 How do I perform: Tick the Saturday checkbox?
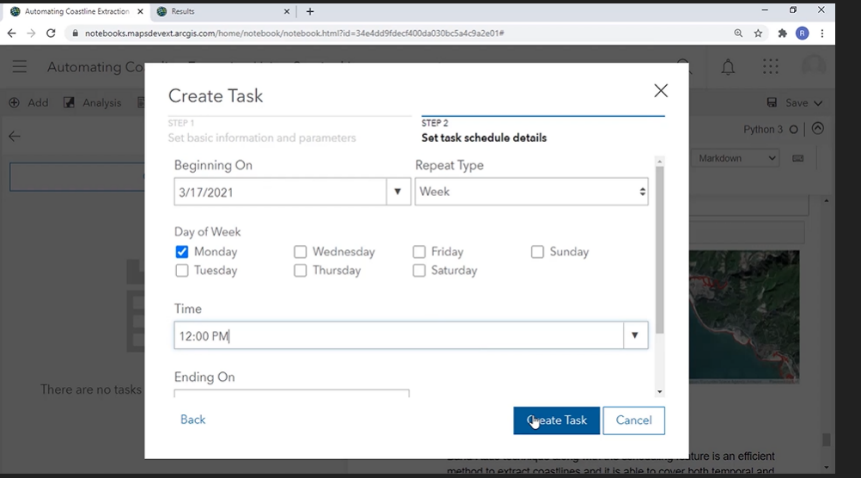(x=419, y=270)
